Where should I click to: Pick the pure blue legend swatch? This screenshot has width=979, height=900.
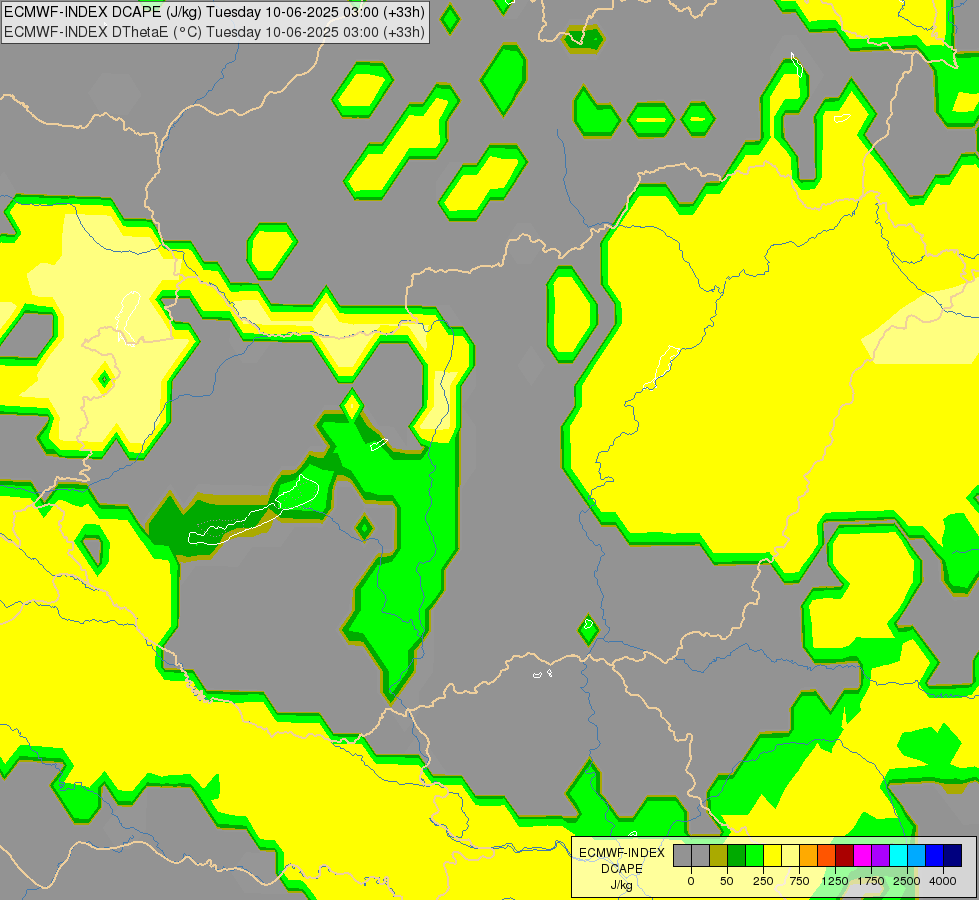[935, 855]
